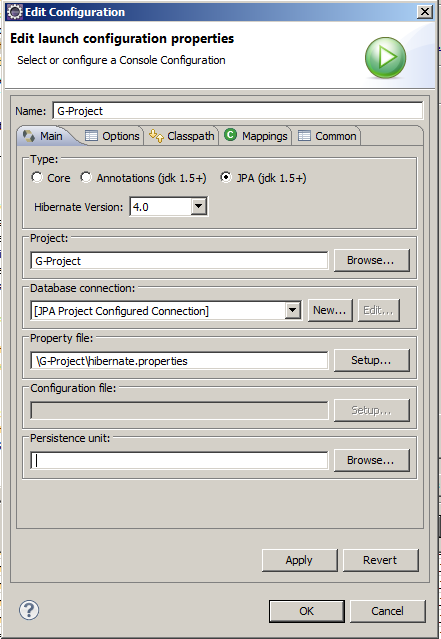Select Annotations (jdk 1.5+) radio button
Viewport: 441px width, 639px height.
coord(86,178)
